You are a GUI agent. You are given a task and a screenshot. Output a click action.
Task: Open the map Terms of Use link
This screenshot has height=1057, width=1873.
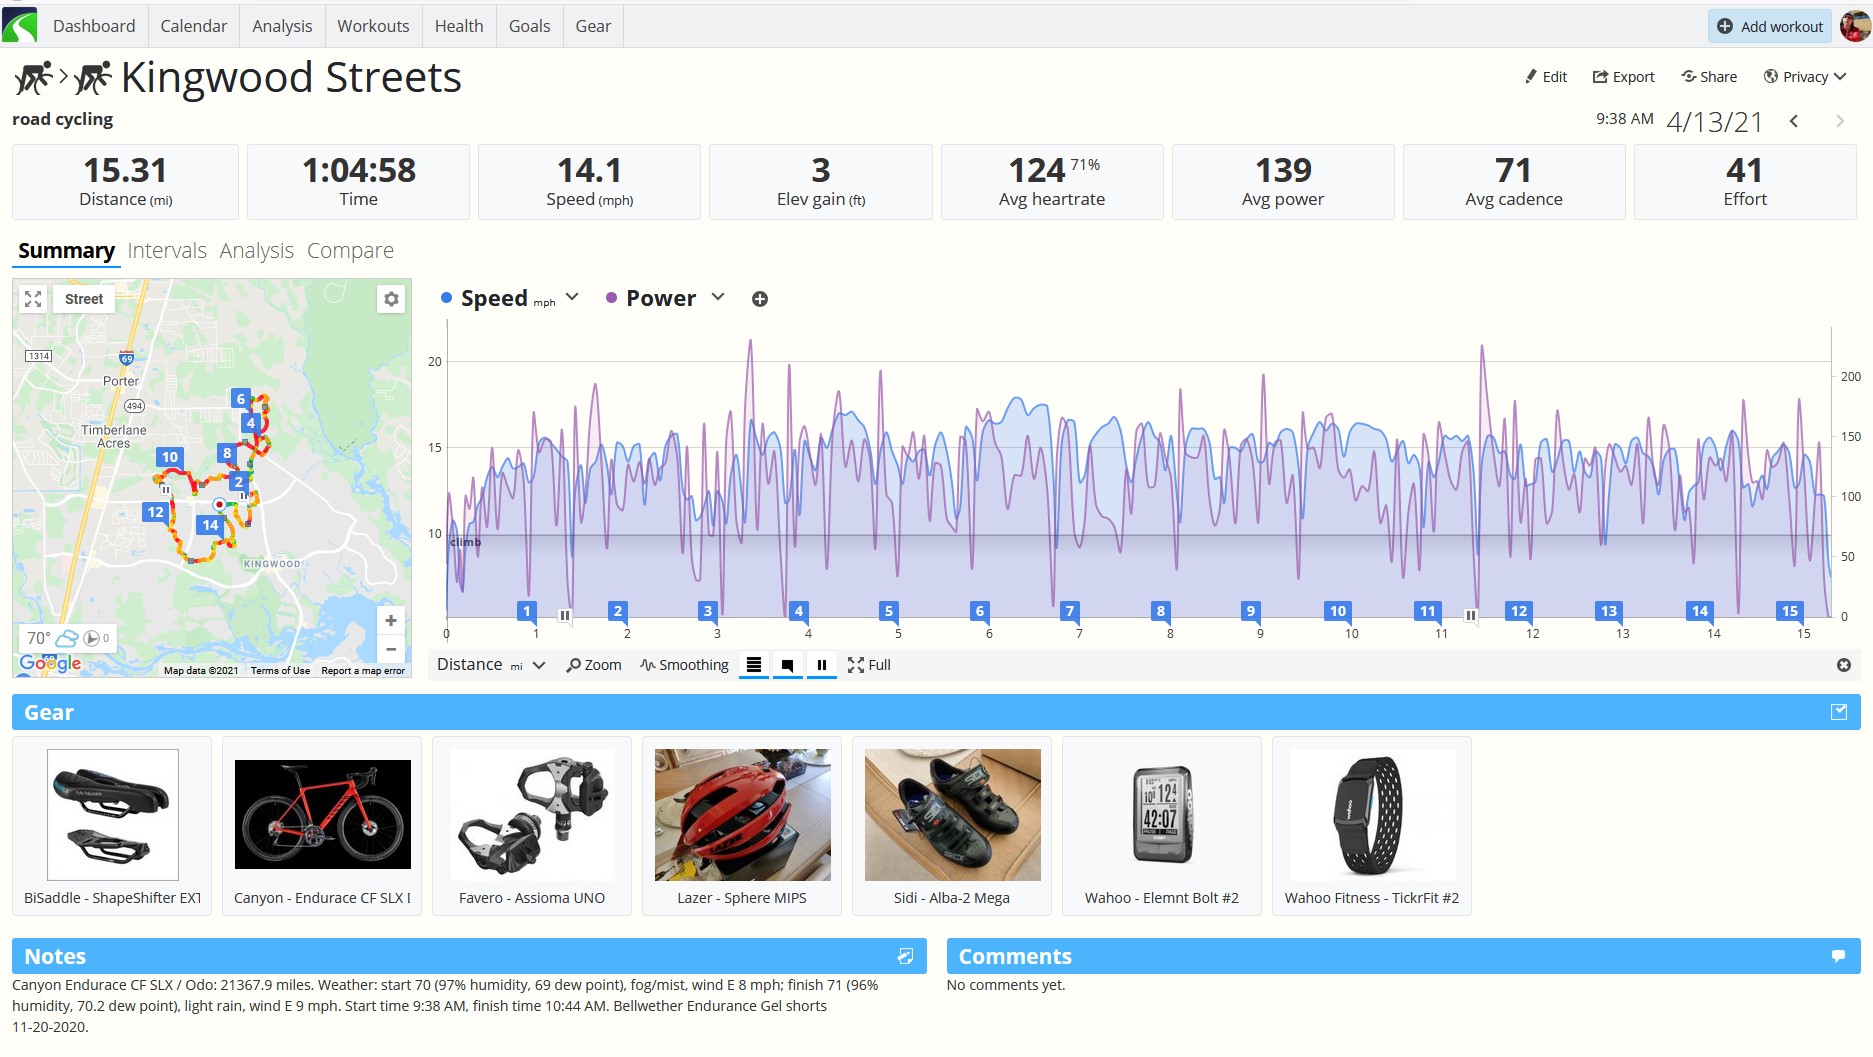(x=280, y=671)
